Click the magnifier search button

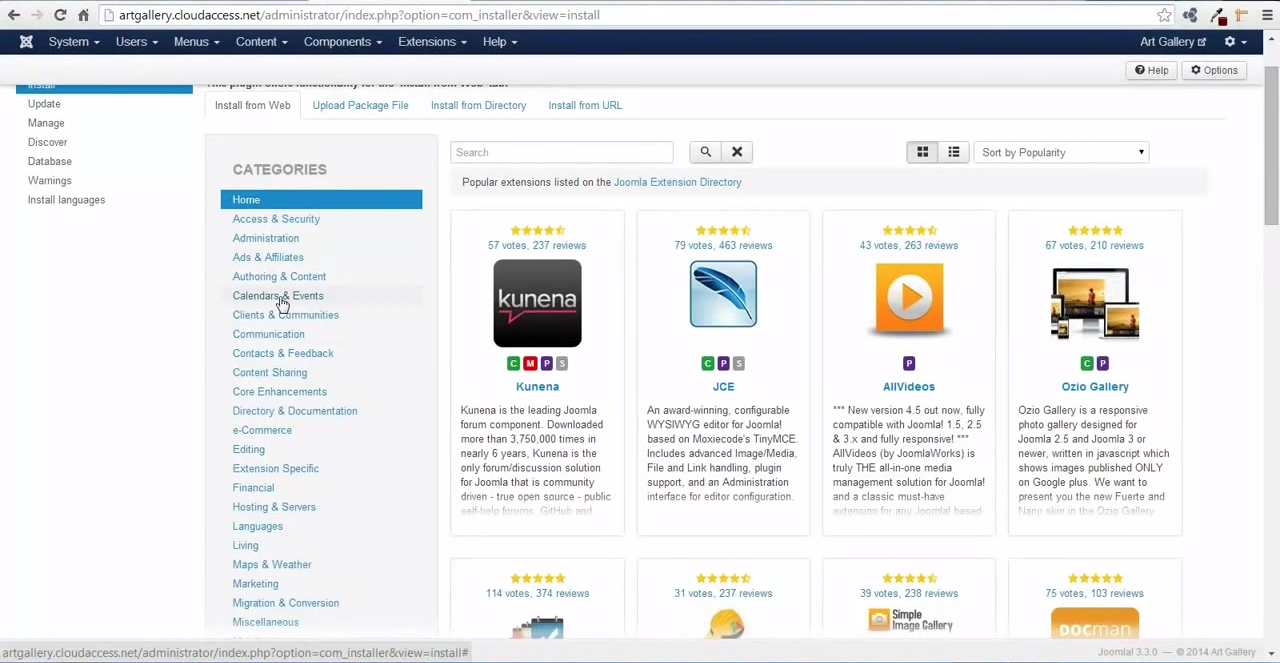click(x=705, y=152)
